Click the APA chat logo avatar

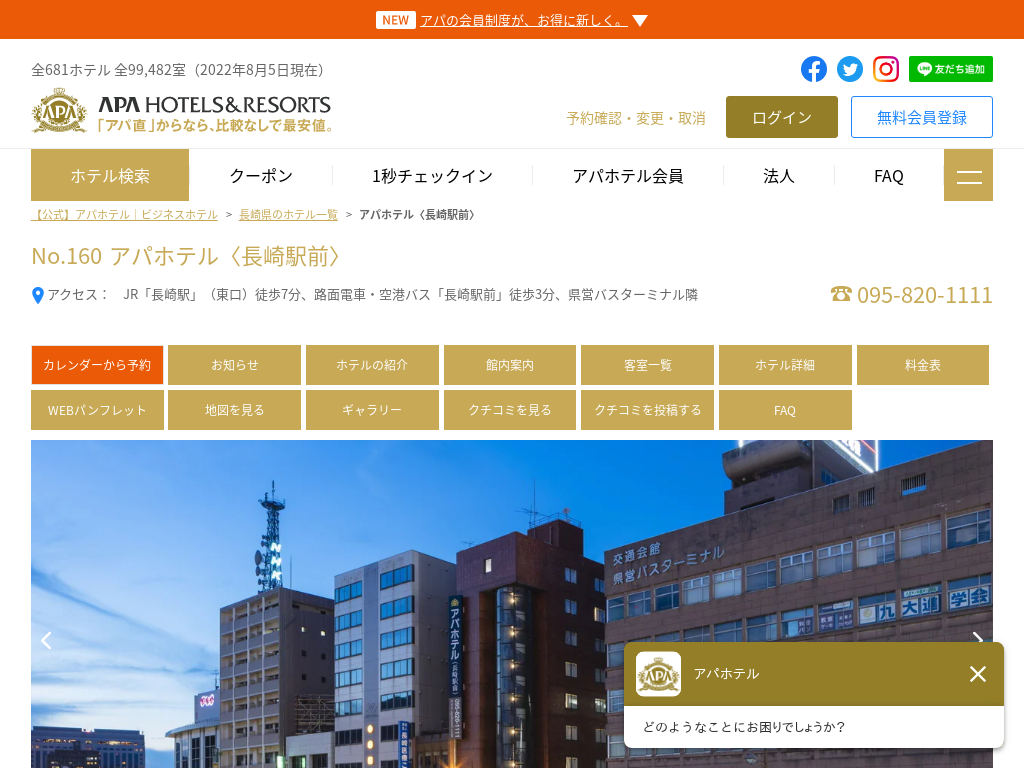coord(658,674)
